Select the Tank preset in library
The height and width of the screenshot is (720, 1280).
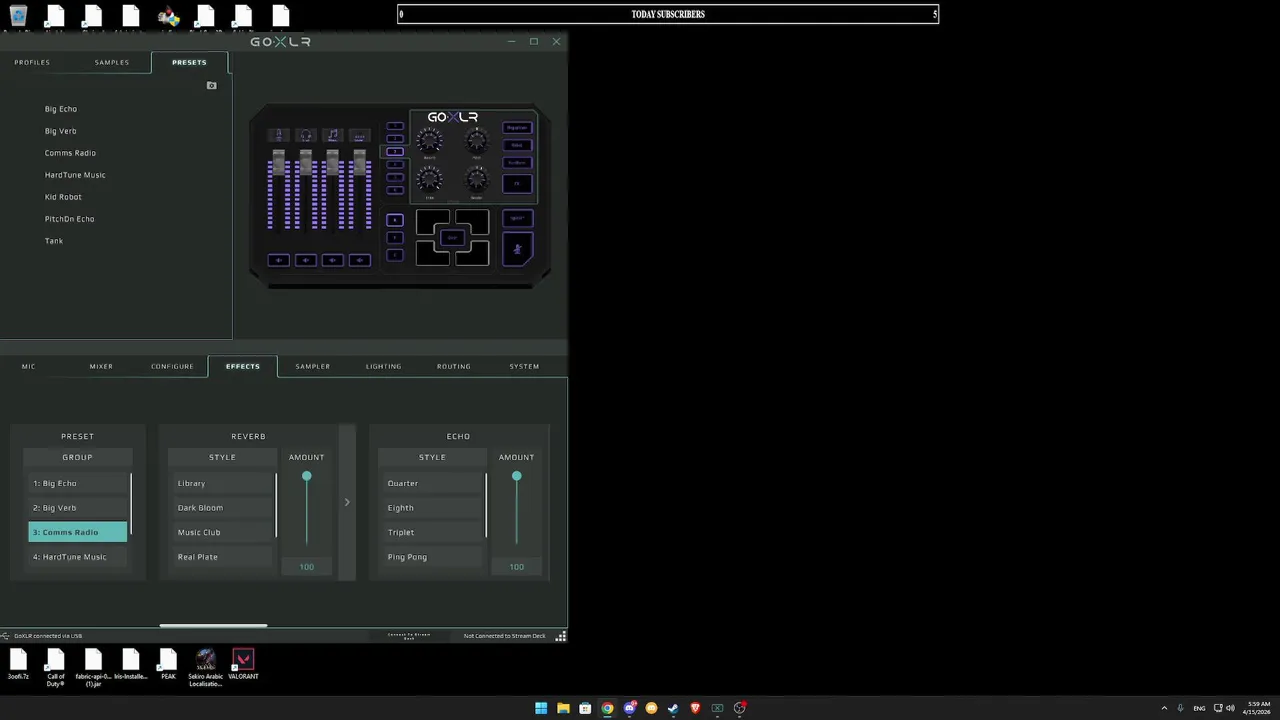(x=54, y=241)
